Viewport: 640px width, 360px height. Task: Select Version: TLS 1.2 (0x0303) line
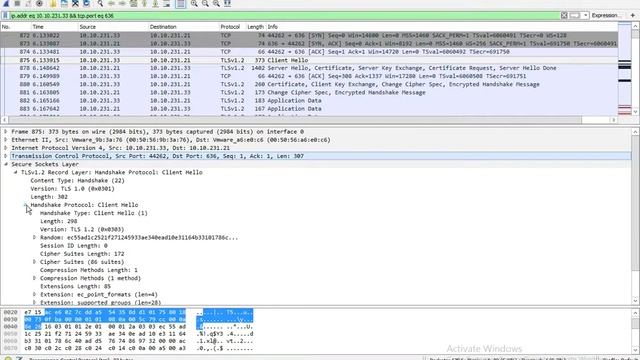(x=82, y=229)
